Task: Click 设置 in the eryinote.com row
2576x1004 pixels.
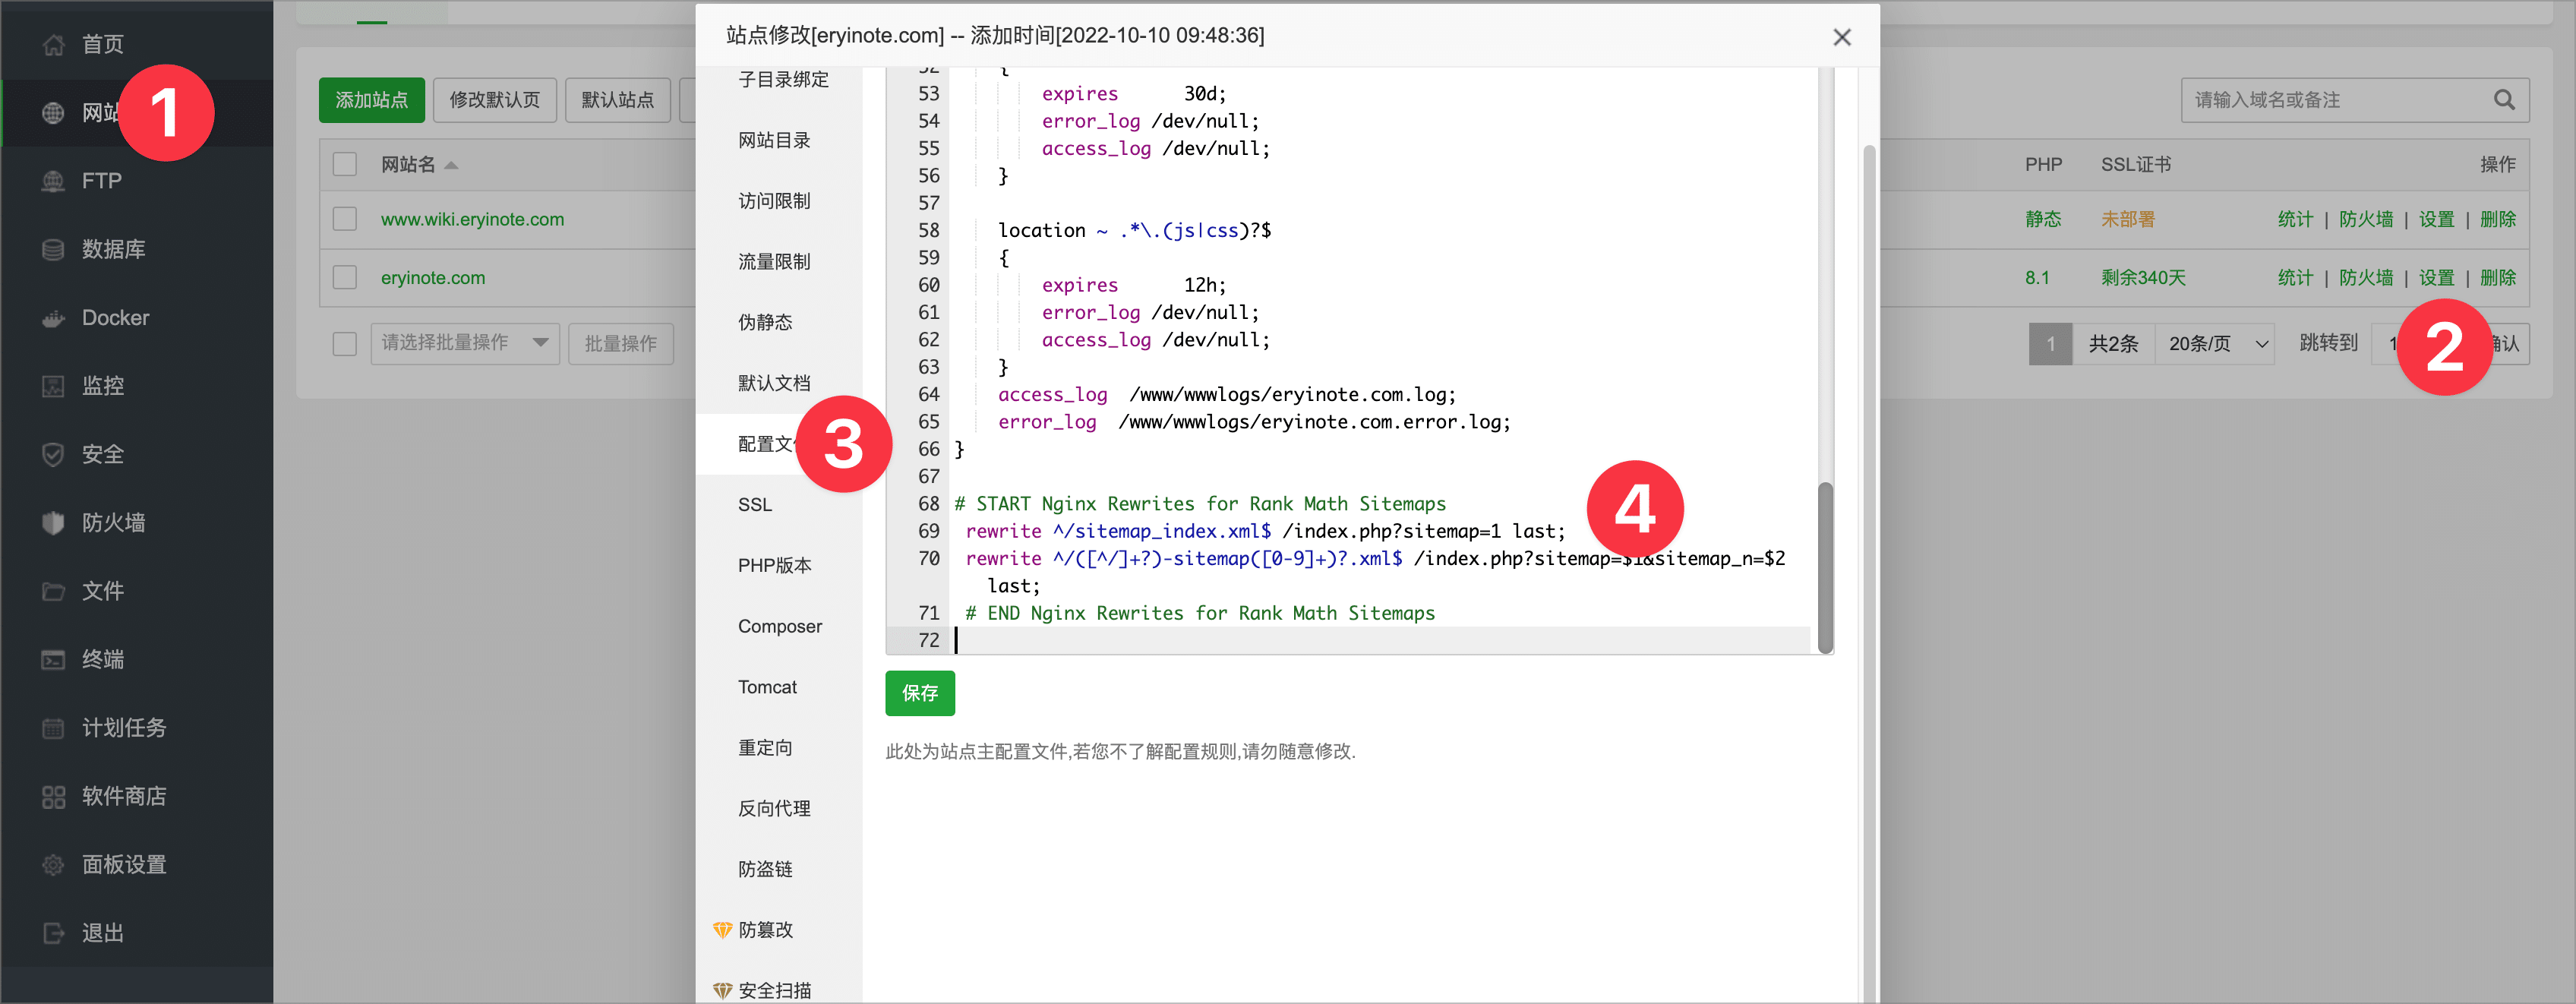Action: [x=2436, y=277]
